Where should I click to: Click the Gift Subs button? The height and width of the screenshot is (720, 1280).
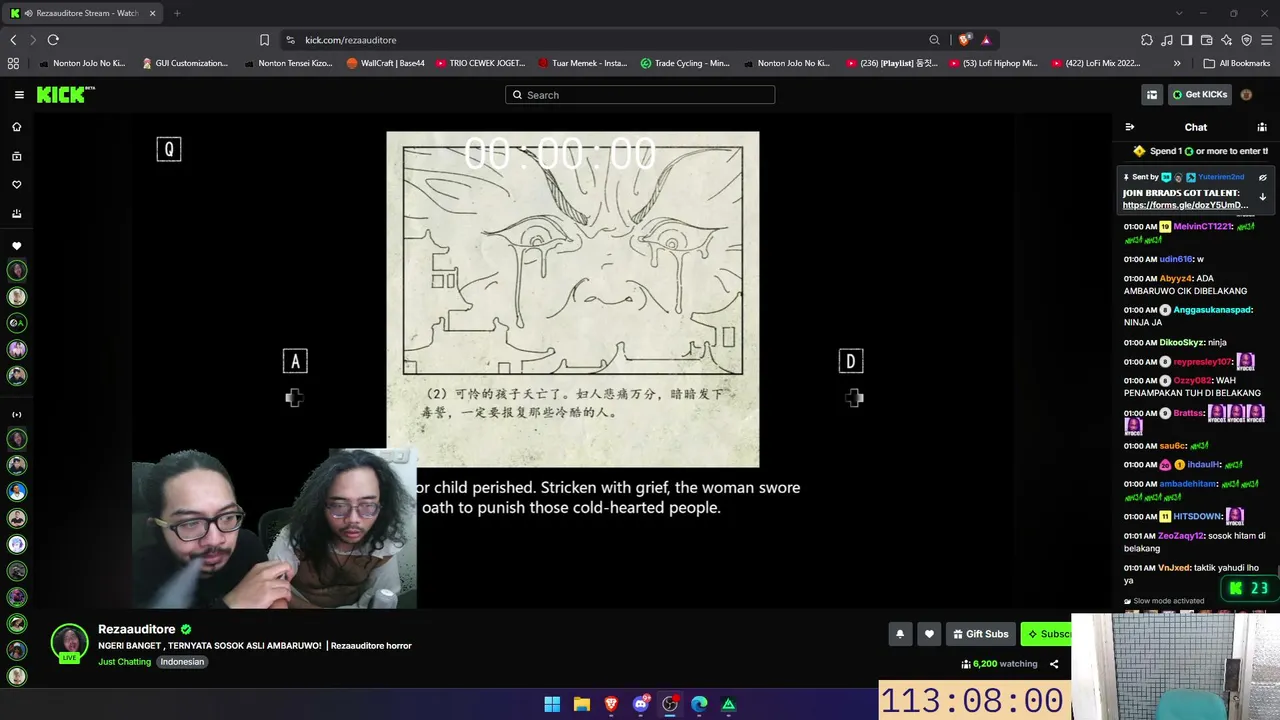(980, 634)
